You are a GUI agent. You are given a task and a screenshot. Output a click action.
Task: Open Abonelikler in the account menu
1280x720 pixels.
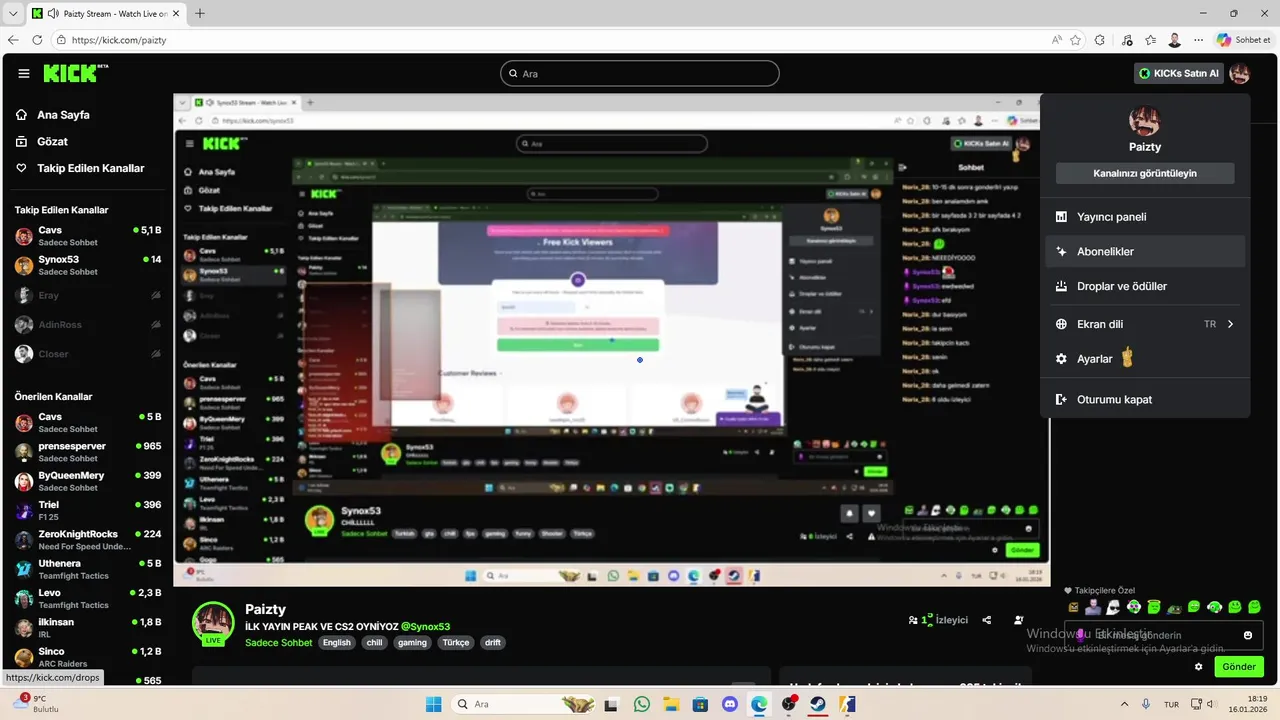tap(1145, 252)
